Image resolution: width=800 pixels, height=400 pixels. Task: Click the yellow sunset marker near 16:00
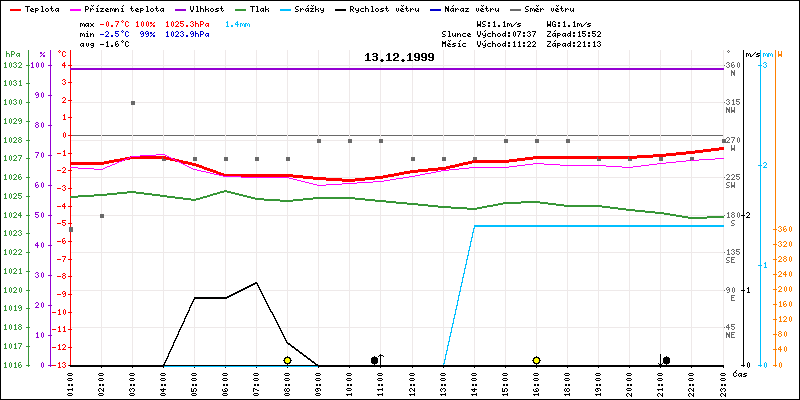click(537, 360)
